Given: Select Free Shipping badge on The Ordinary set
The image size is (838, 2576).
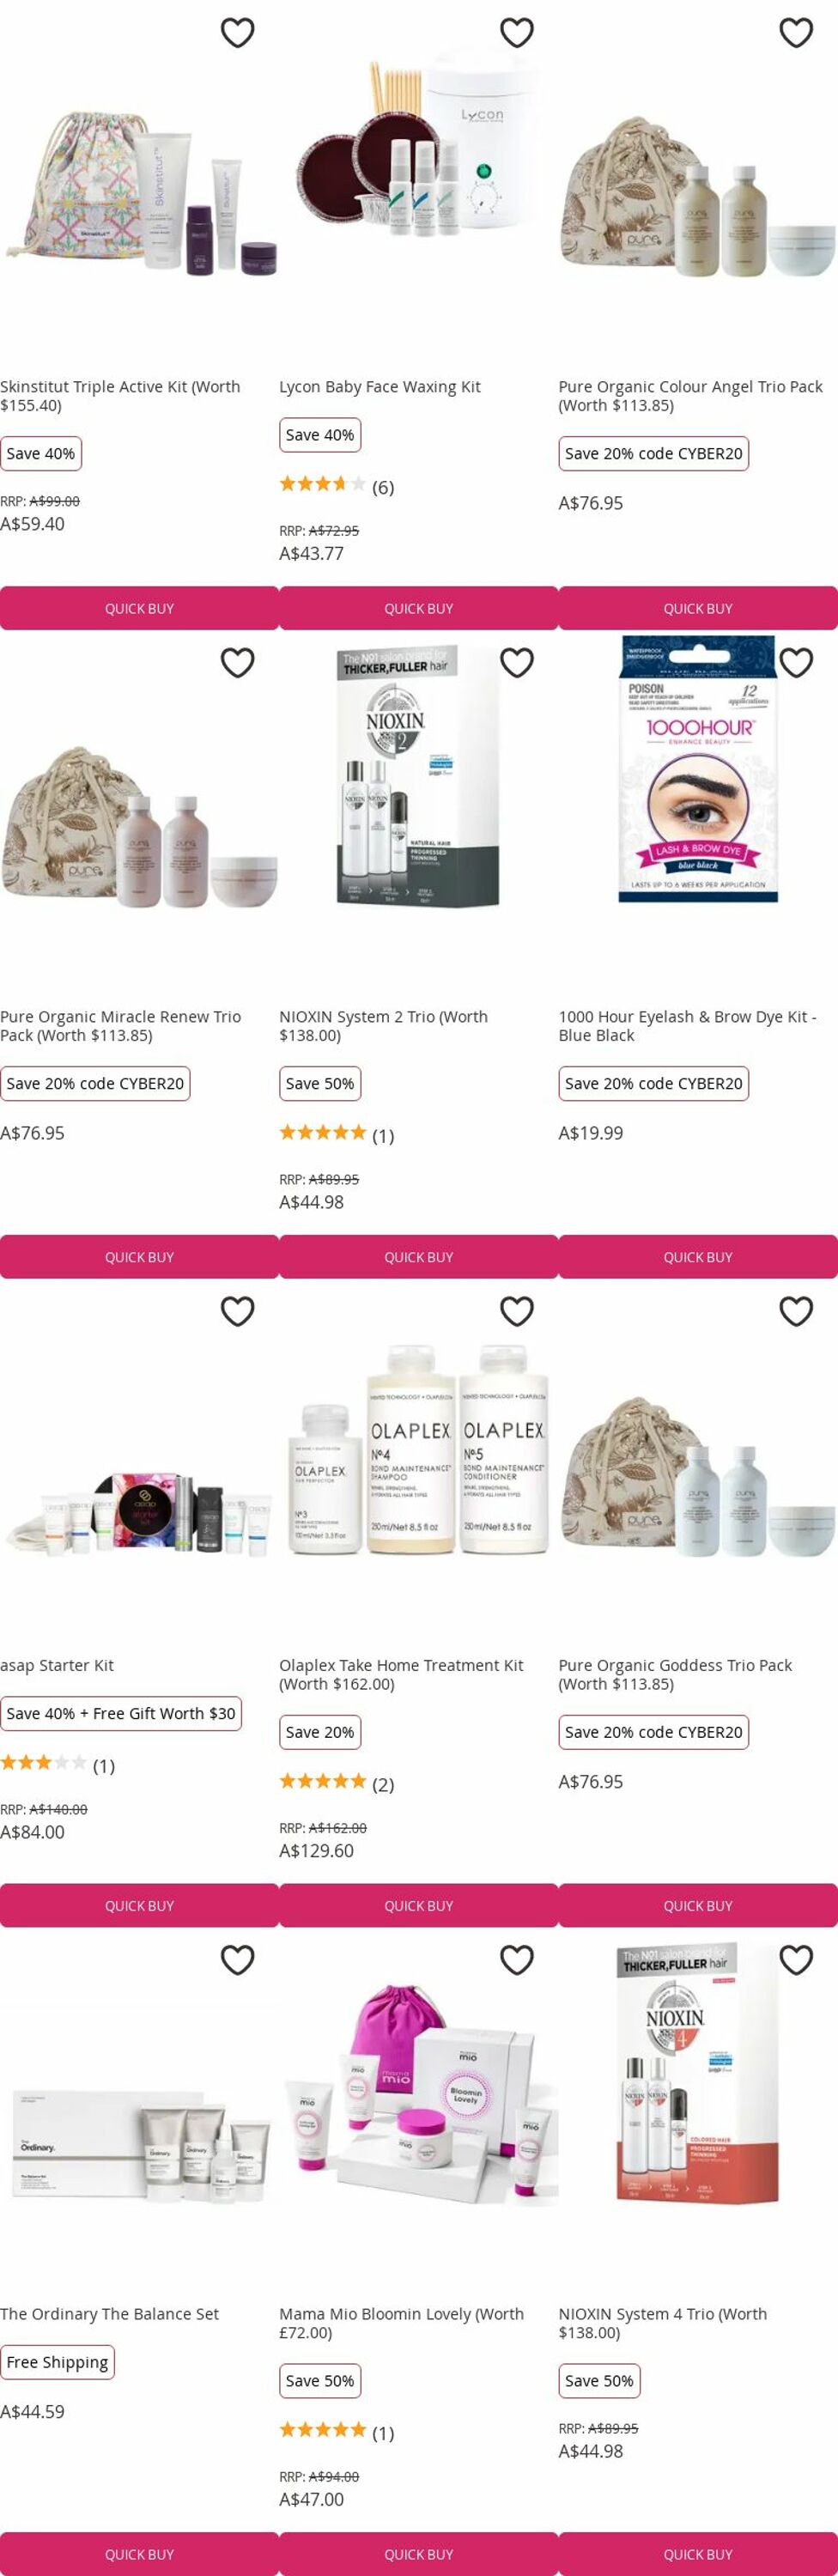Looking at the screenshot, I should [57, 2362].
